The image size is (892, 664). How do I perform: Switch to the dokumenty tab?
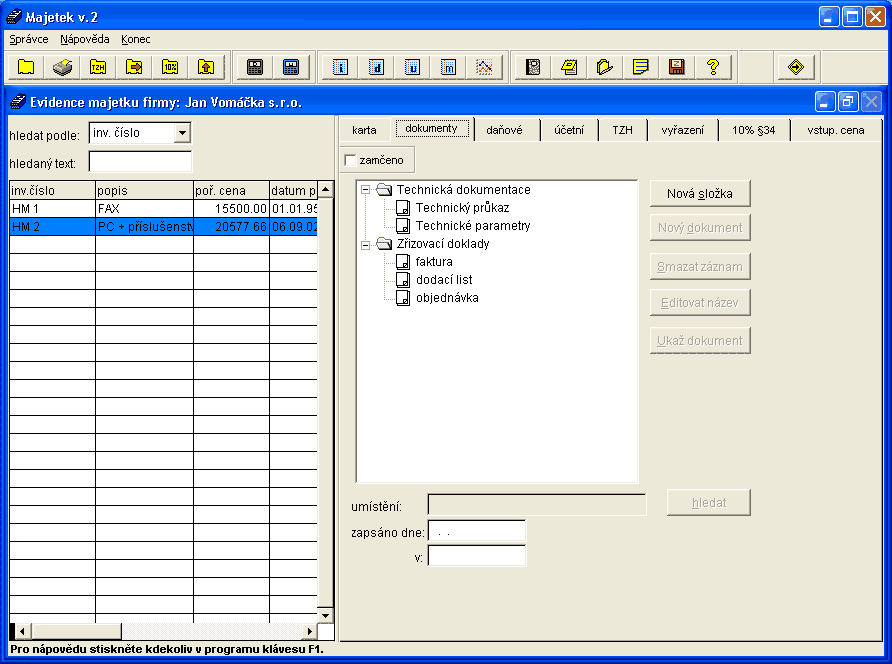coord(431,129)
